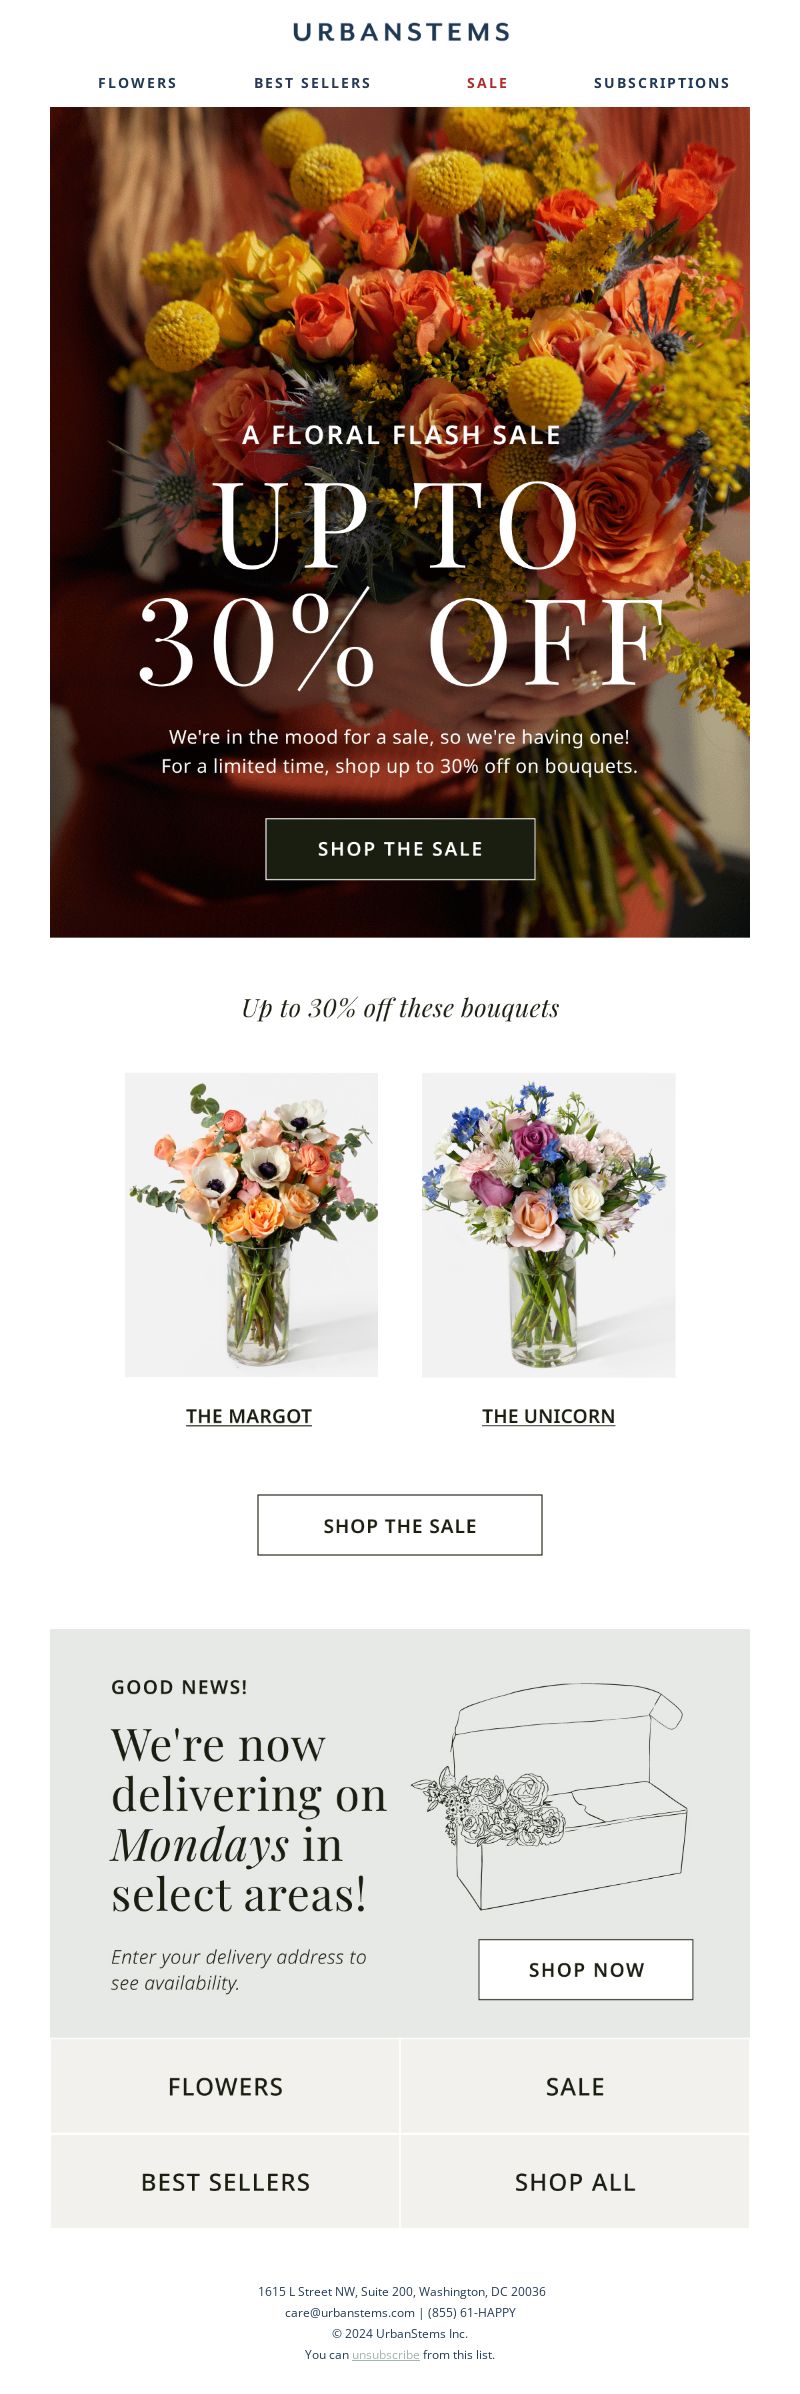
Task: Click the unsubscribe link
Action: point(385,2355)
